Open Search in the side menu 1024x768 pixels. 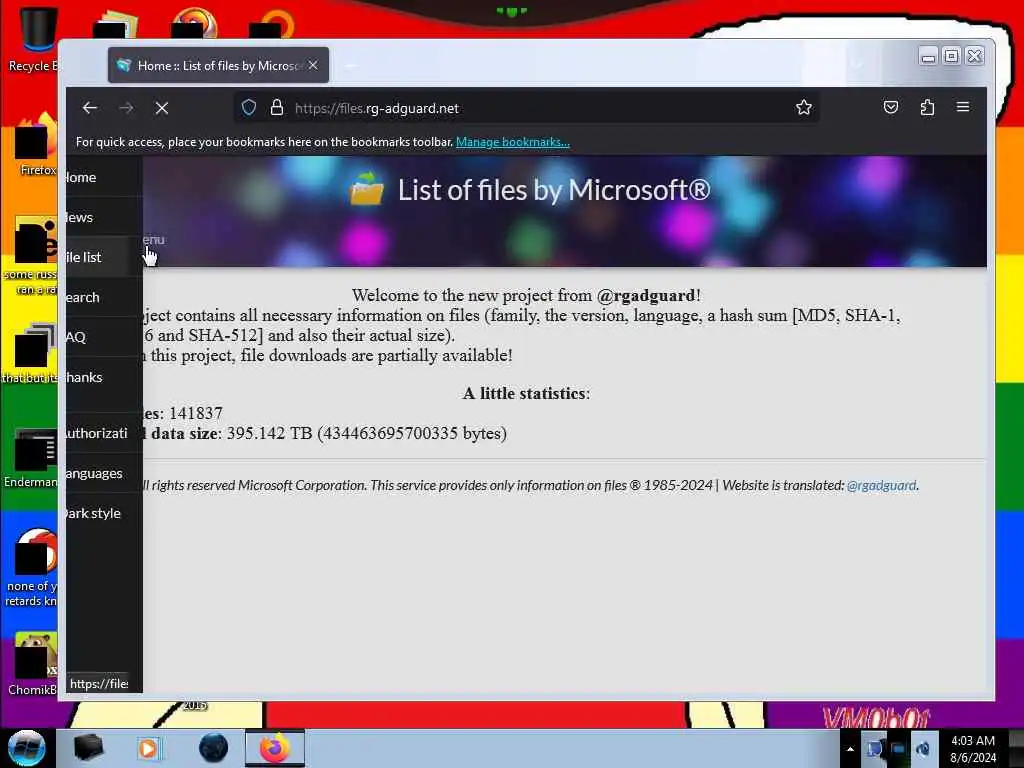coord(104,297)
